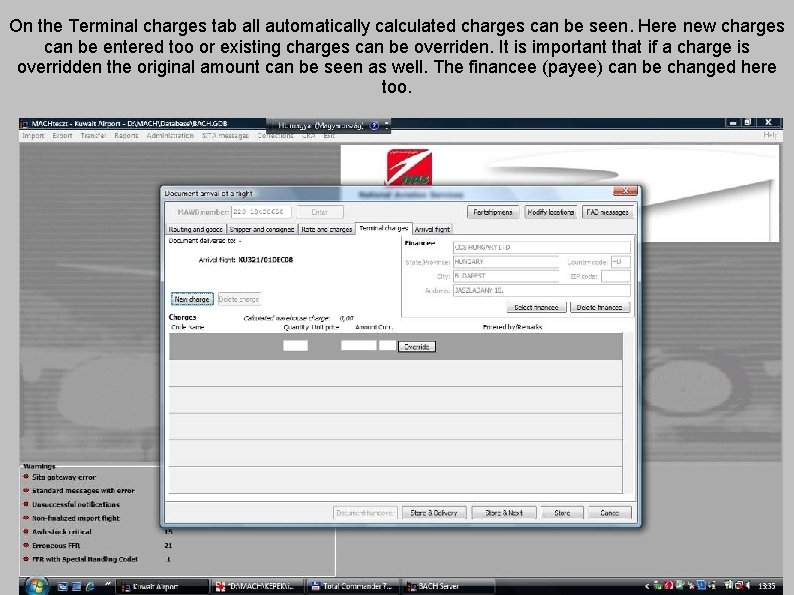Click the Currency field beside Override

tap(387, 345)
